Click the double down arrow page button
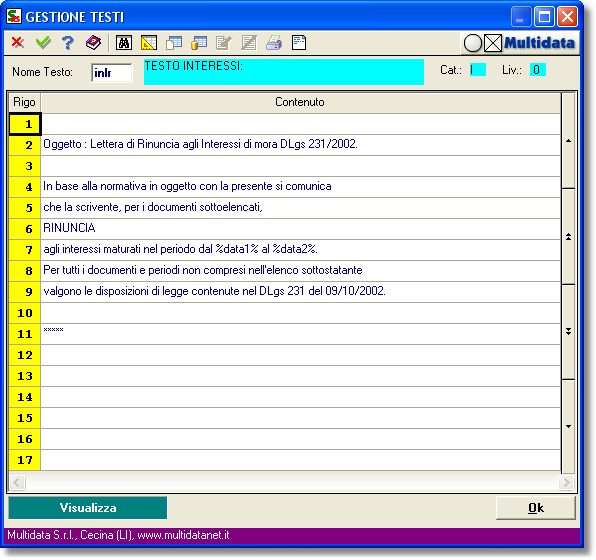The height and width of the screenshot is (560, 596). [x=568, y=332]
